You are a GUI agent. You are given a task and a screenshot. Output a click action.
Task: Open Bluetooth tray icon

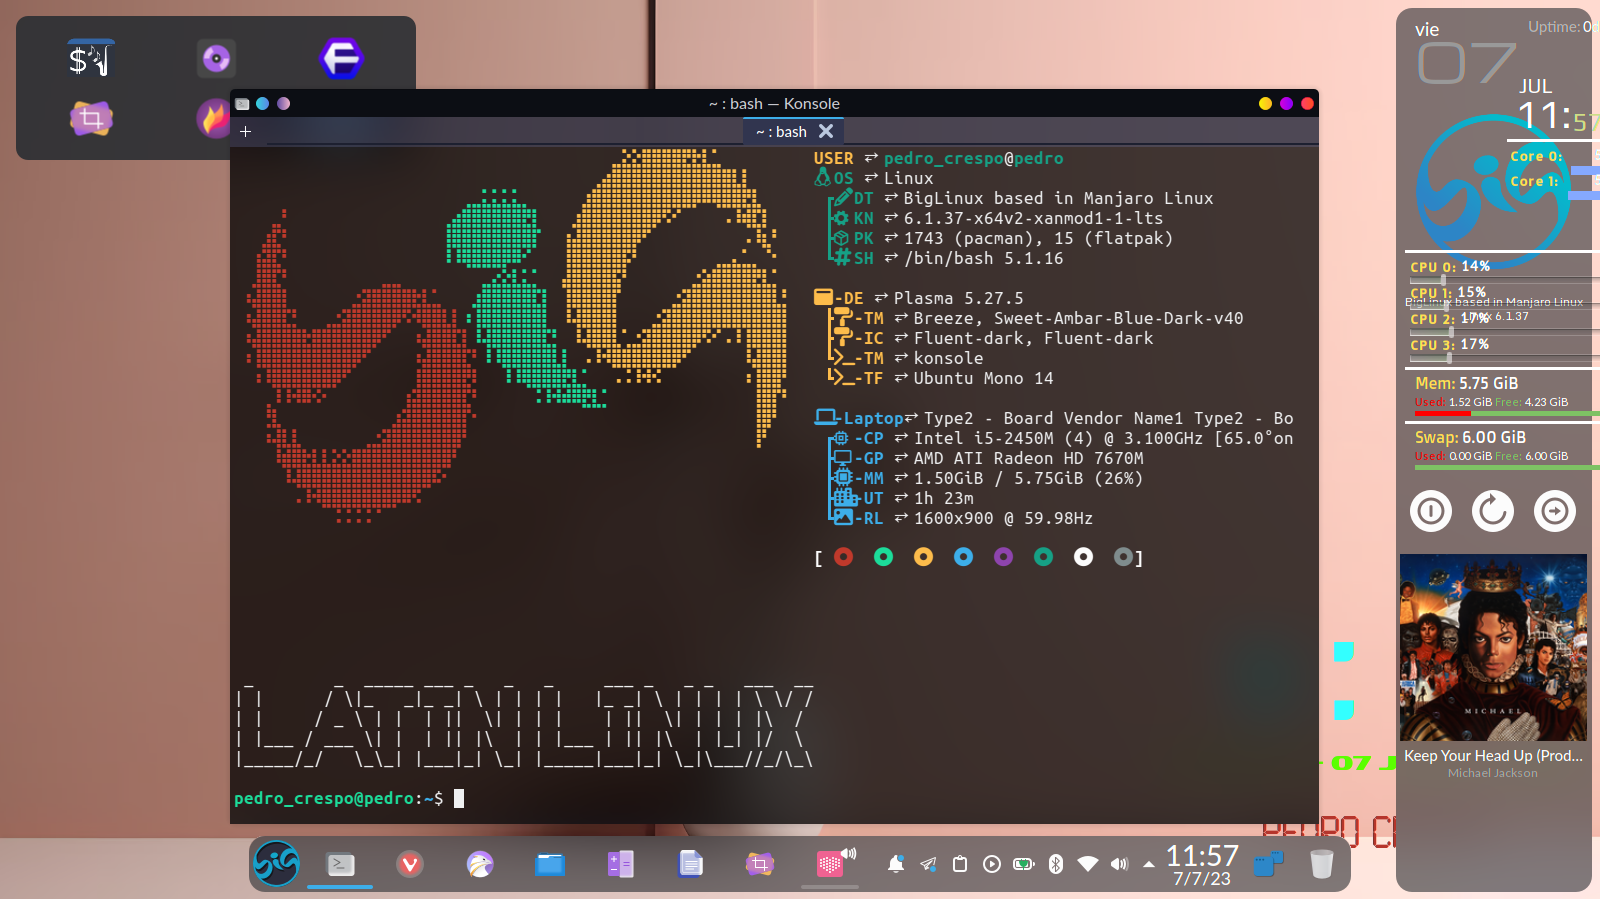point(1056,864)
